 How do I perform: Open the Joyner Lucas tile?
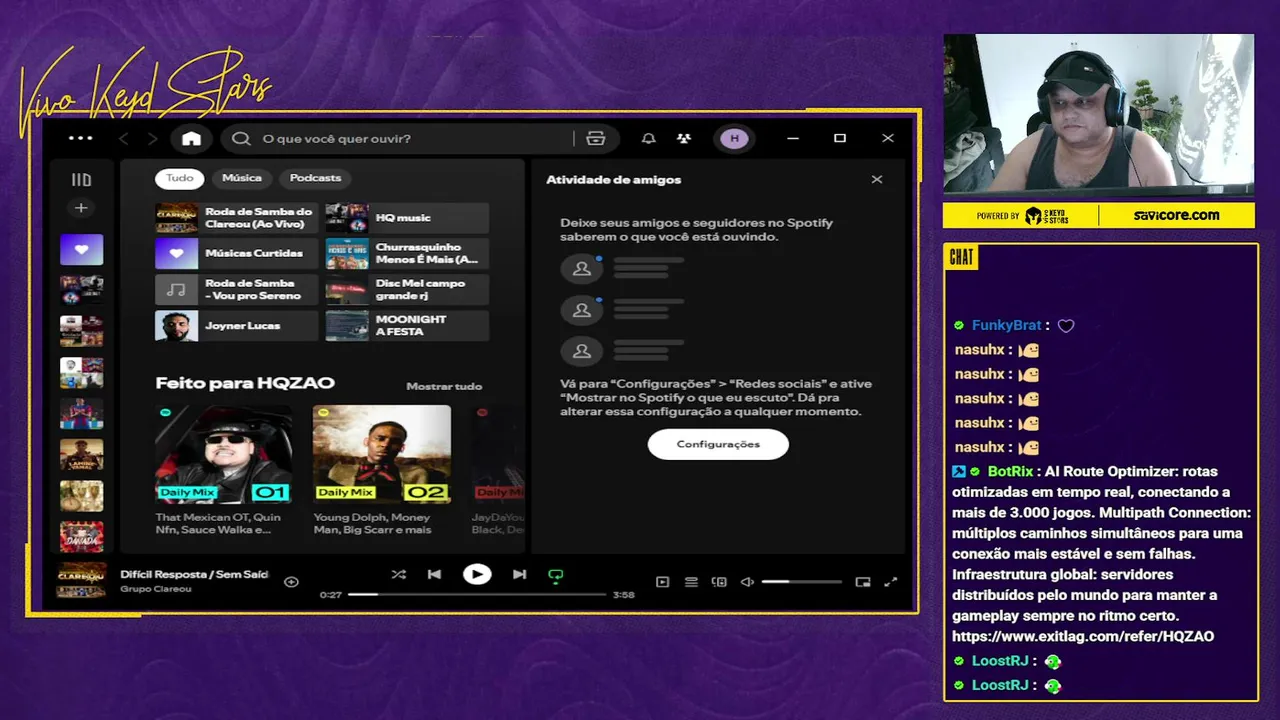(x=236, y=326)
